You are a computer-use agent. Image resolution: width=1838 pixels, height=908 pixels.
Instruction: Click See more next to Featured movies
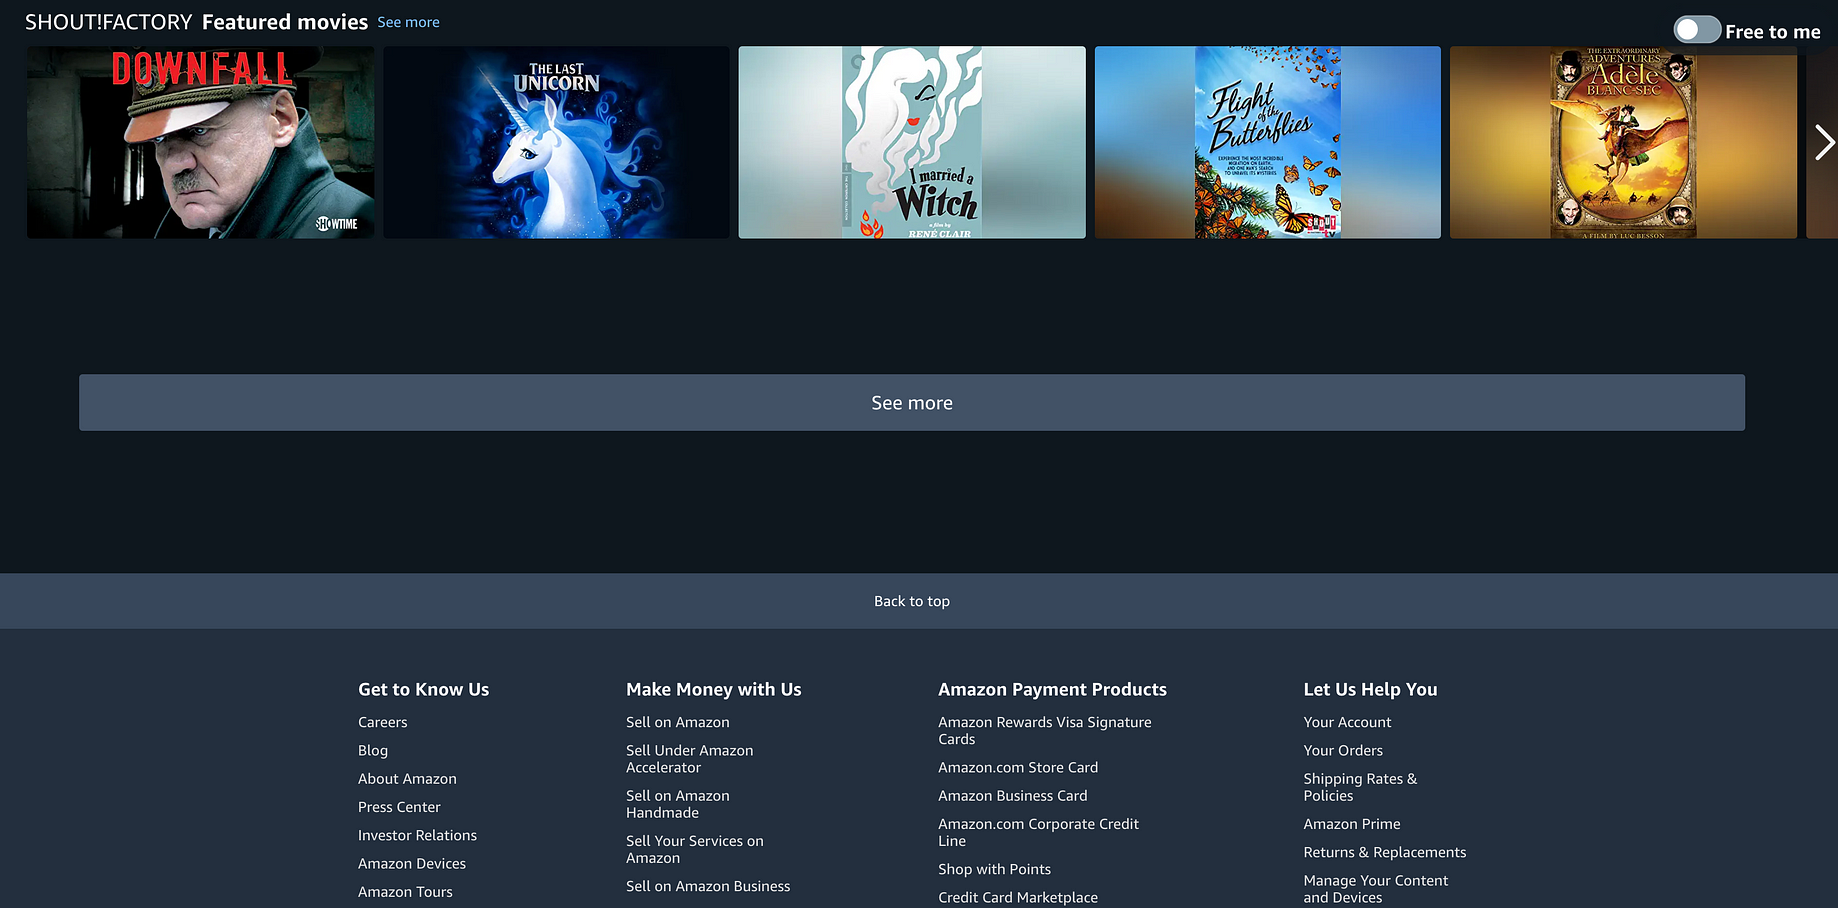click(x=408, y=22)
